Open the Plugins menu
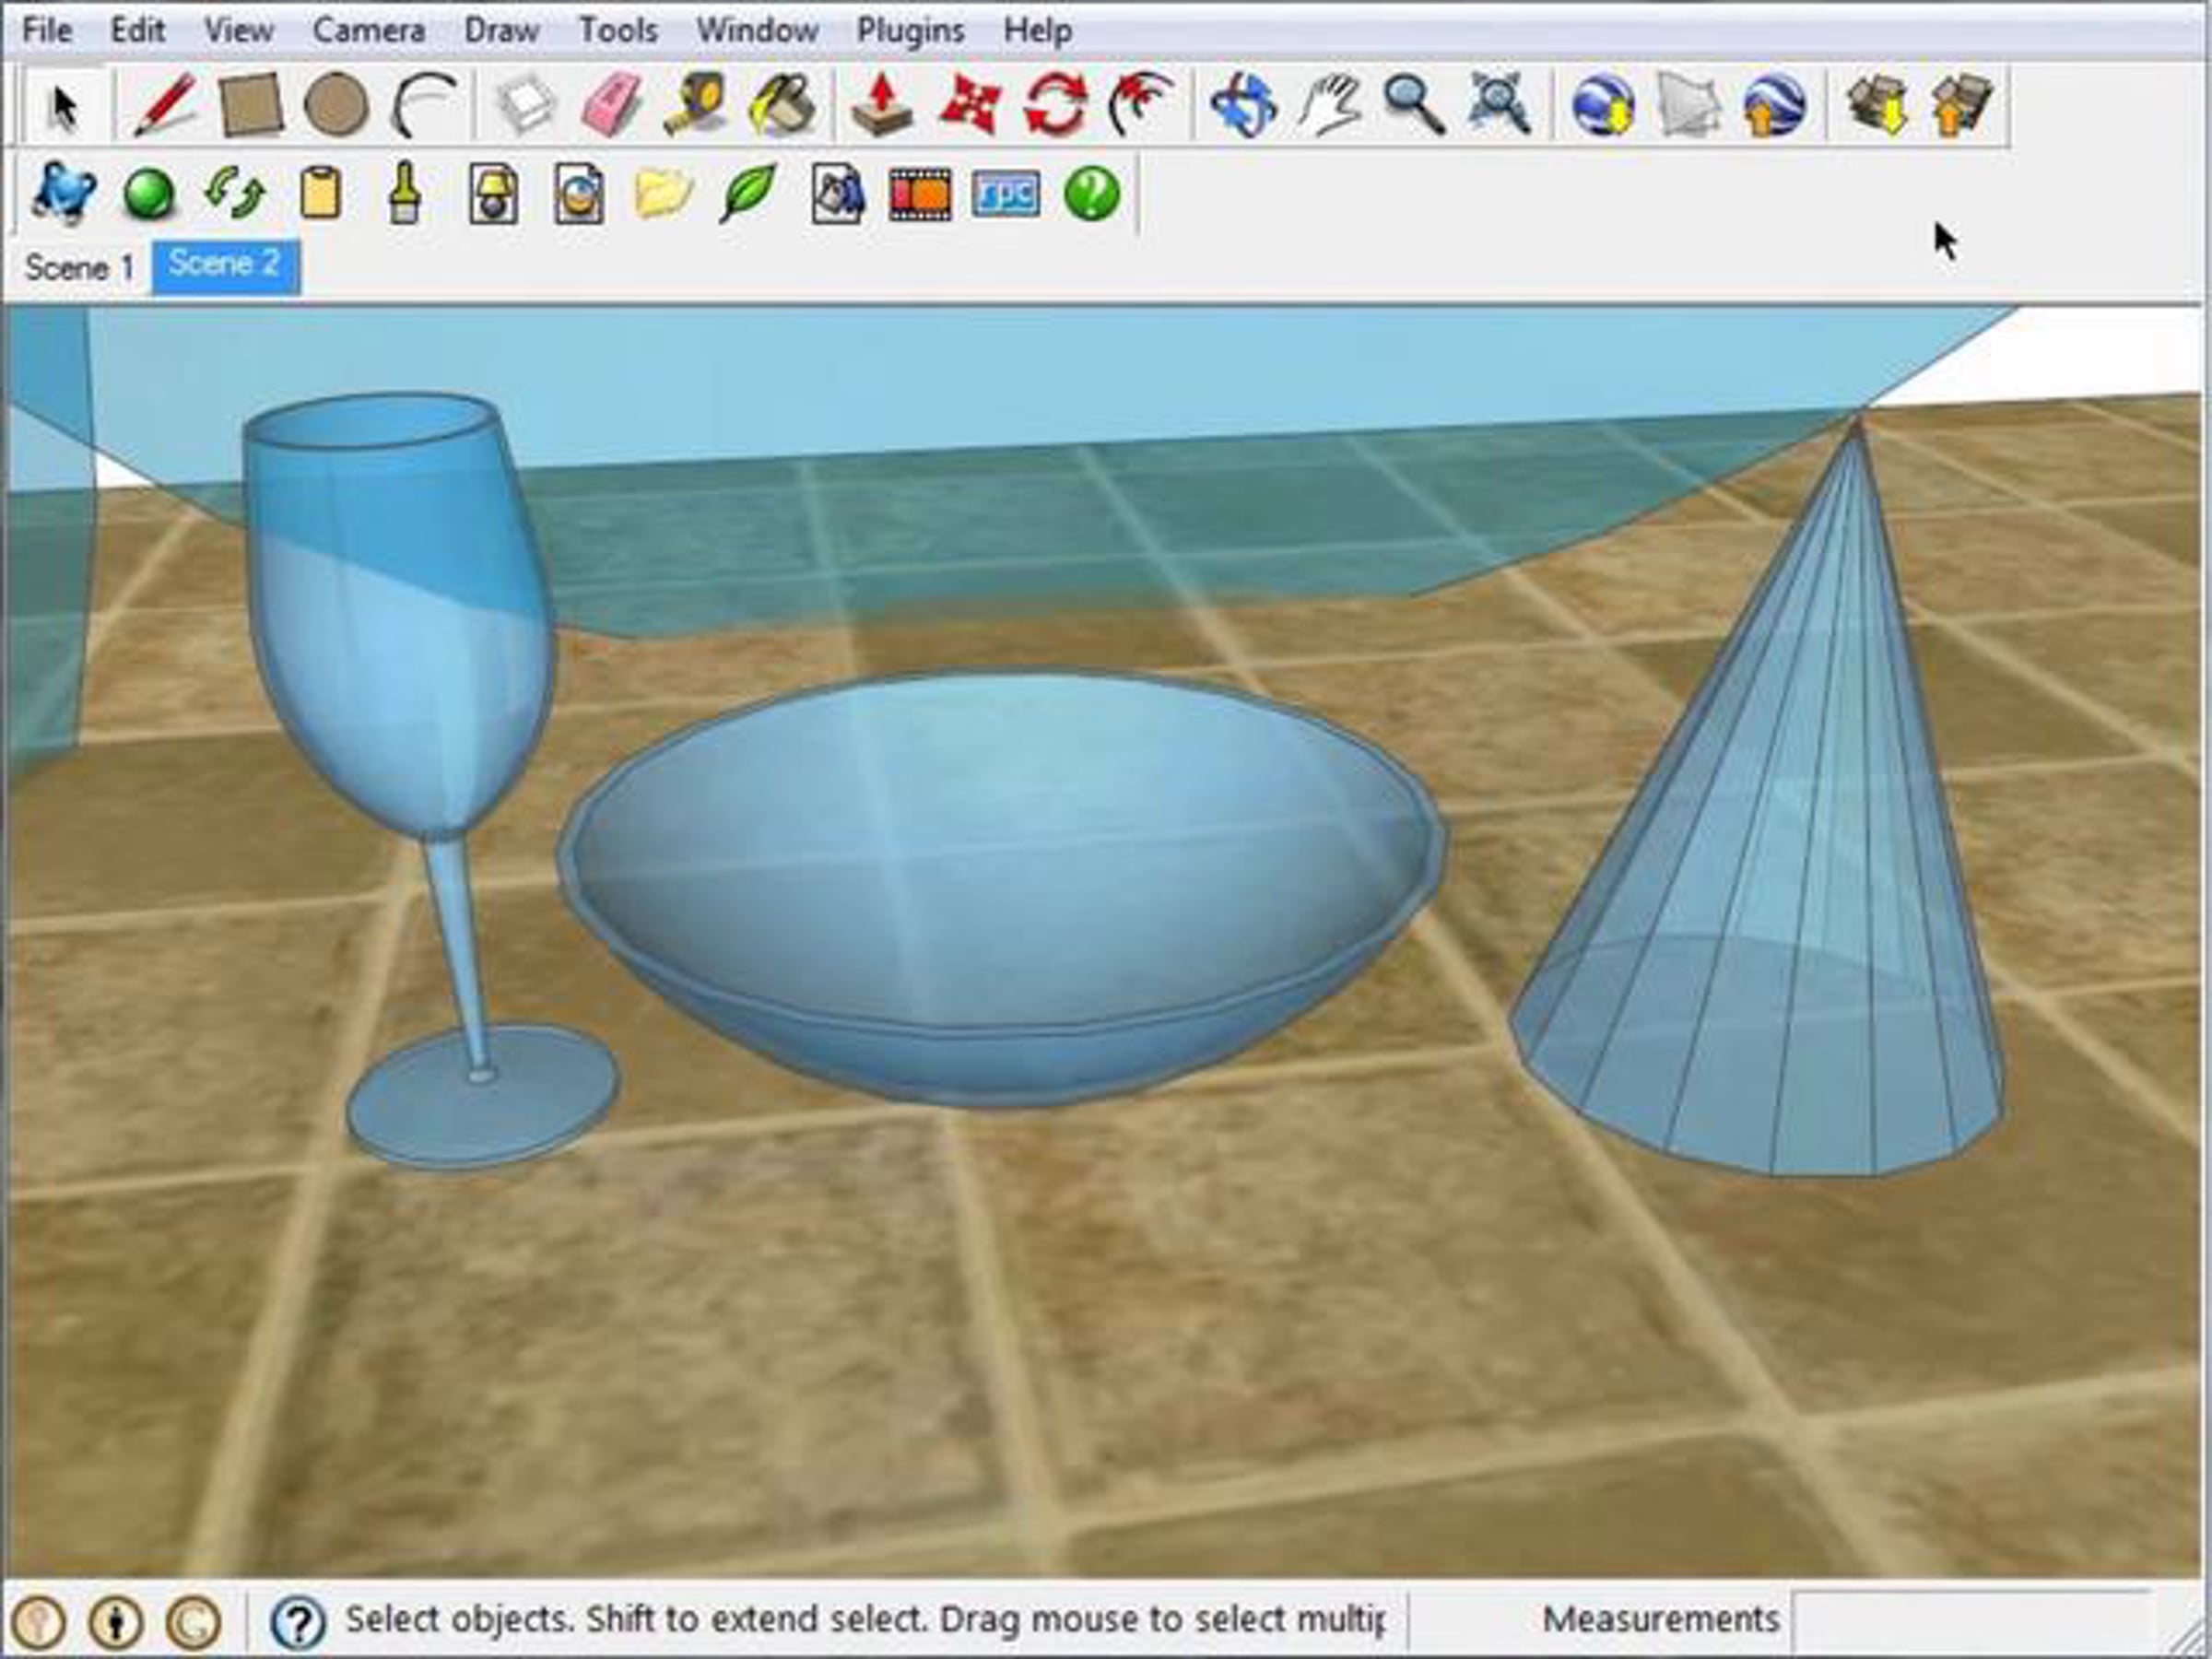Screen dimensions: 2212x1659 click(910, 30)
